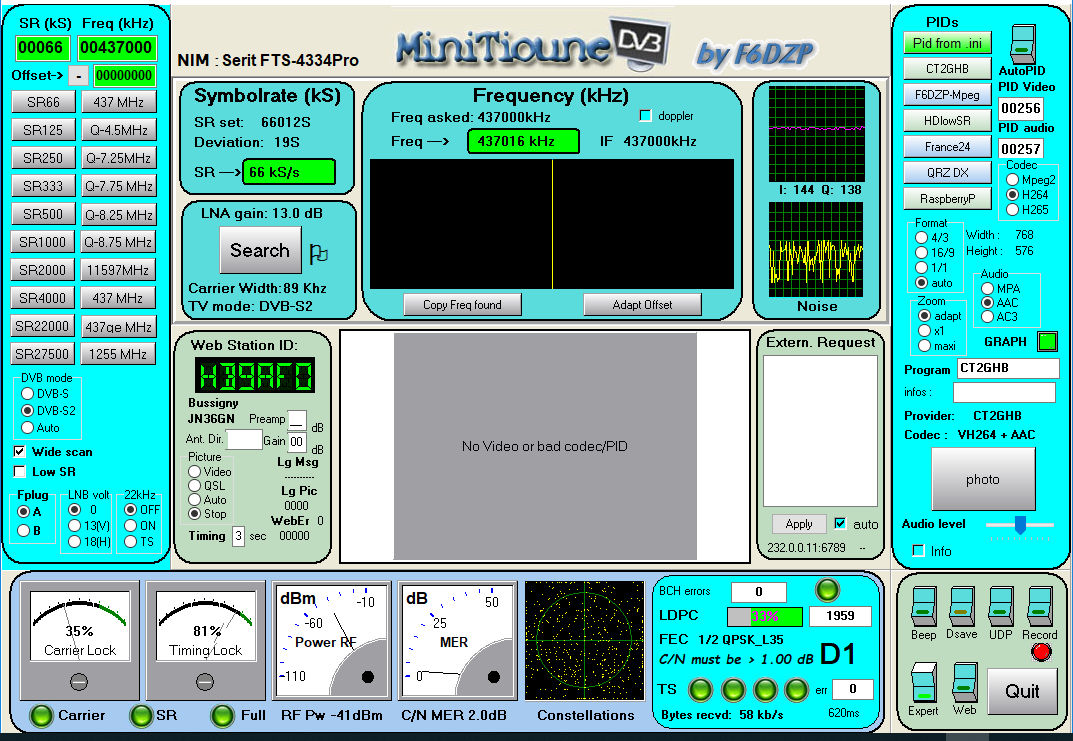This screenshot has height=741, width=1073.
Task: Uncheck the Wide scan checkbox
Action: (x=19, y=452)
